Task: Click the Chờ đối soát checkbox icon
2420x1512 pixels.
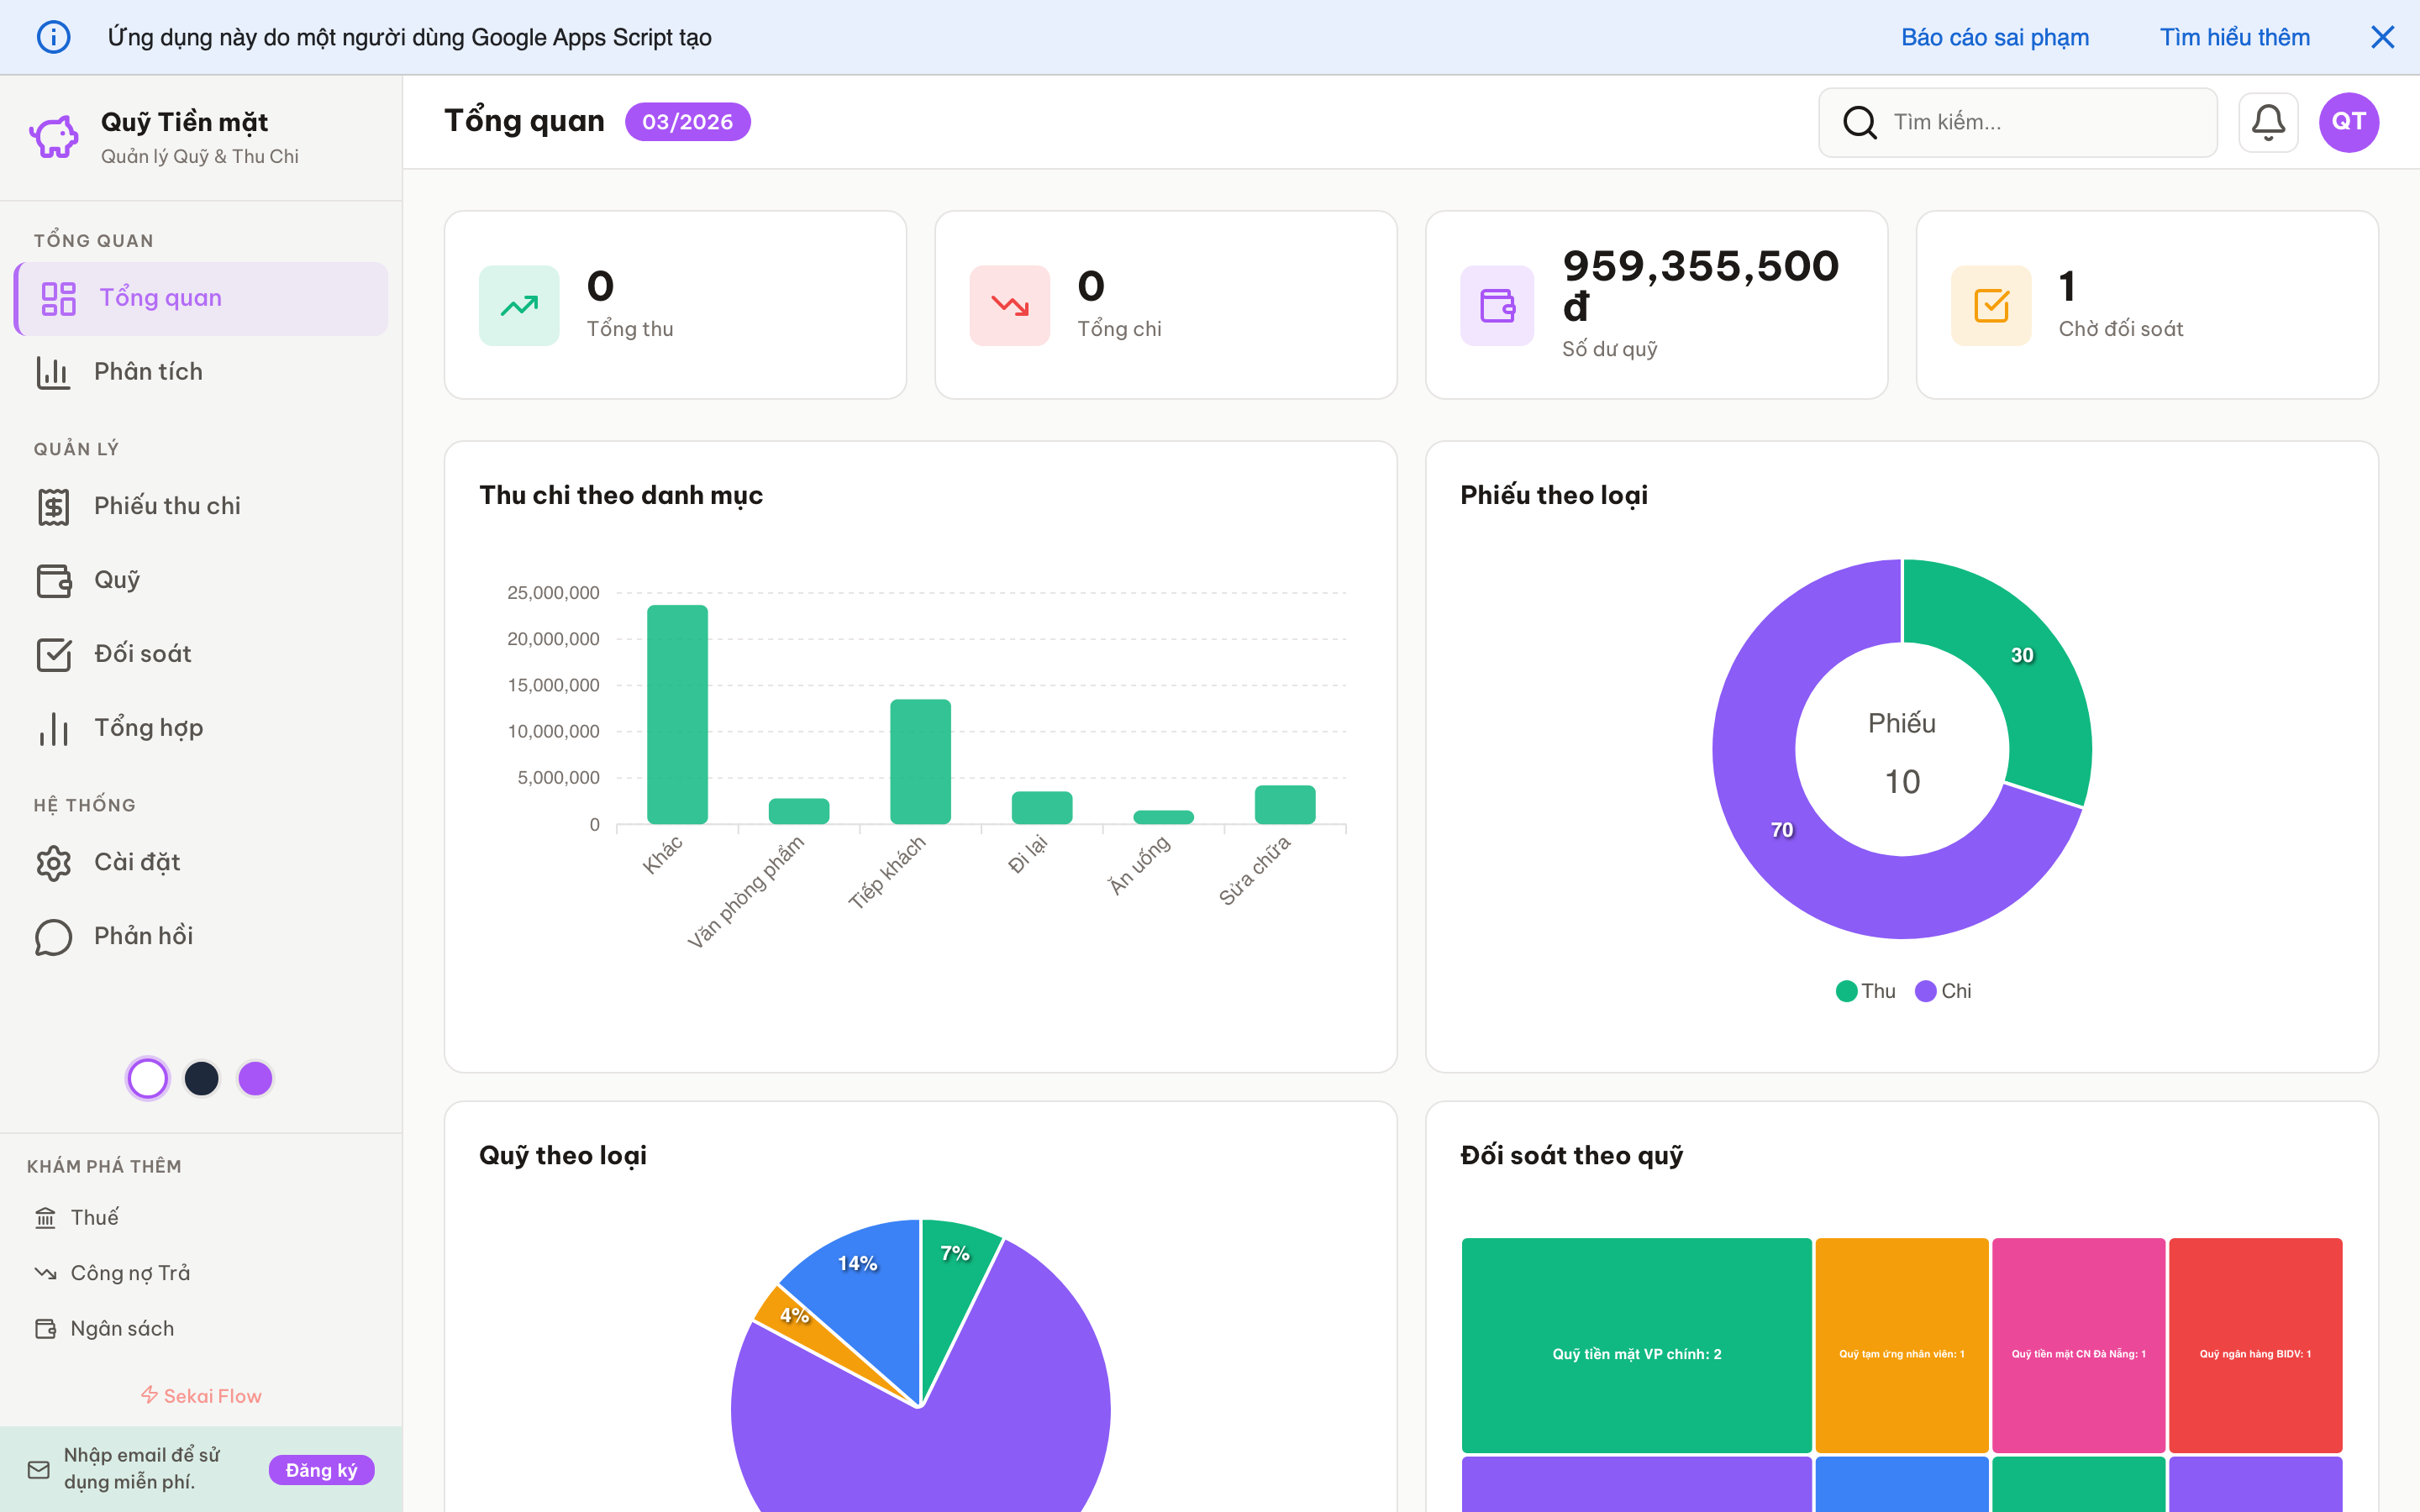Action: coord(1991,305)
